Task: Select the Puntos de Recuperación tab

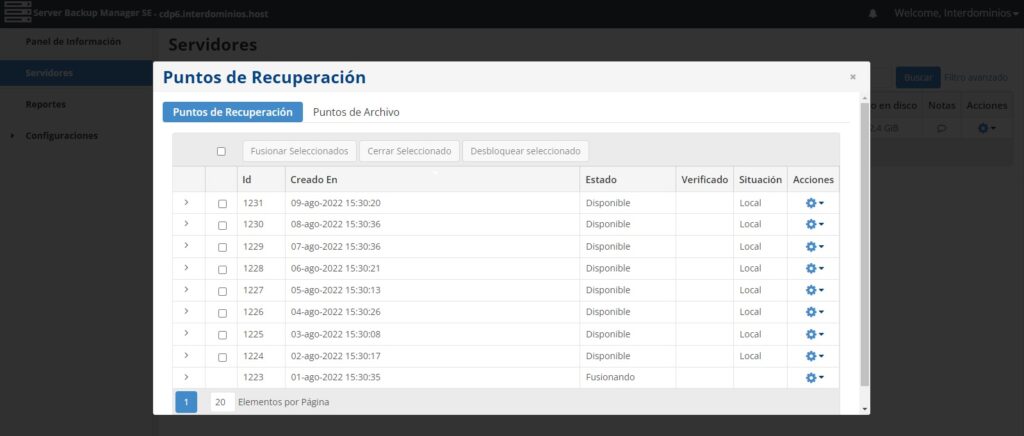Action: point(232,112)
